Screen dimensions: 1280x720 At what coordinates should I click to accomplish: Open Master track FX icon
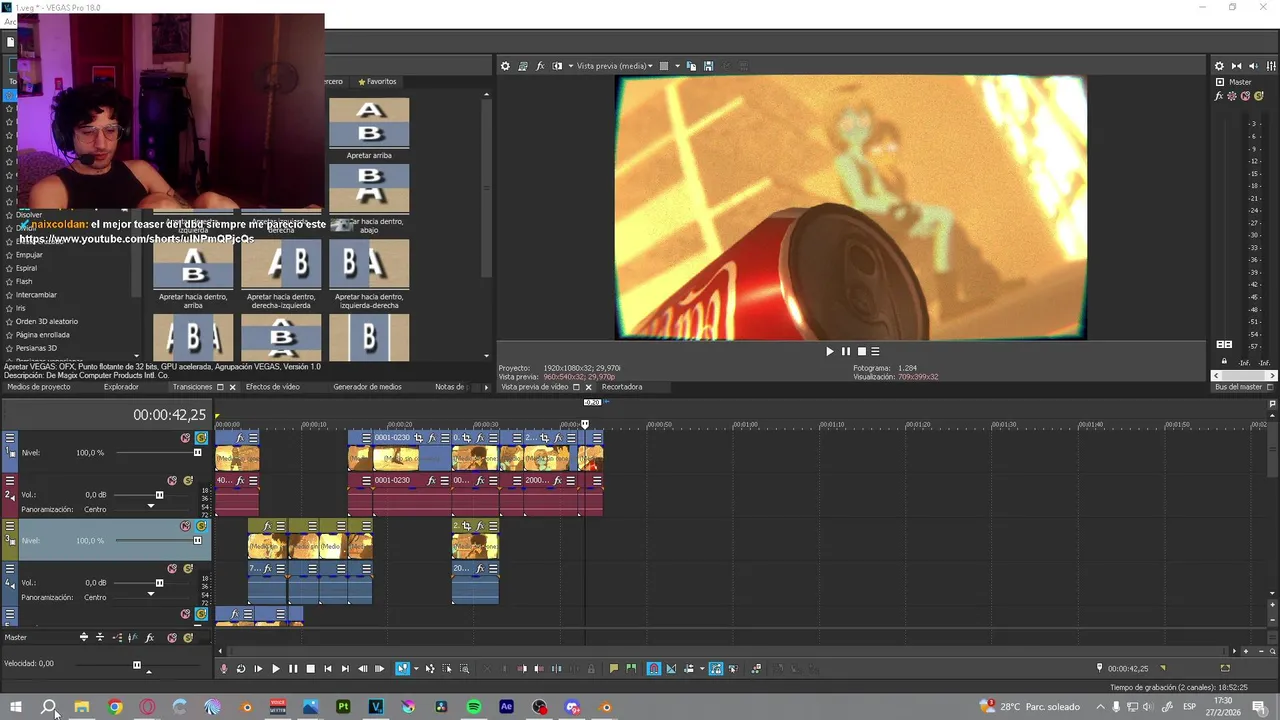(x=149, y=637)
